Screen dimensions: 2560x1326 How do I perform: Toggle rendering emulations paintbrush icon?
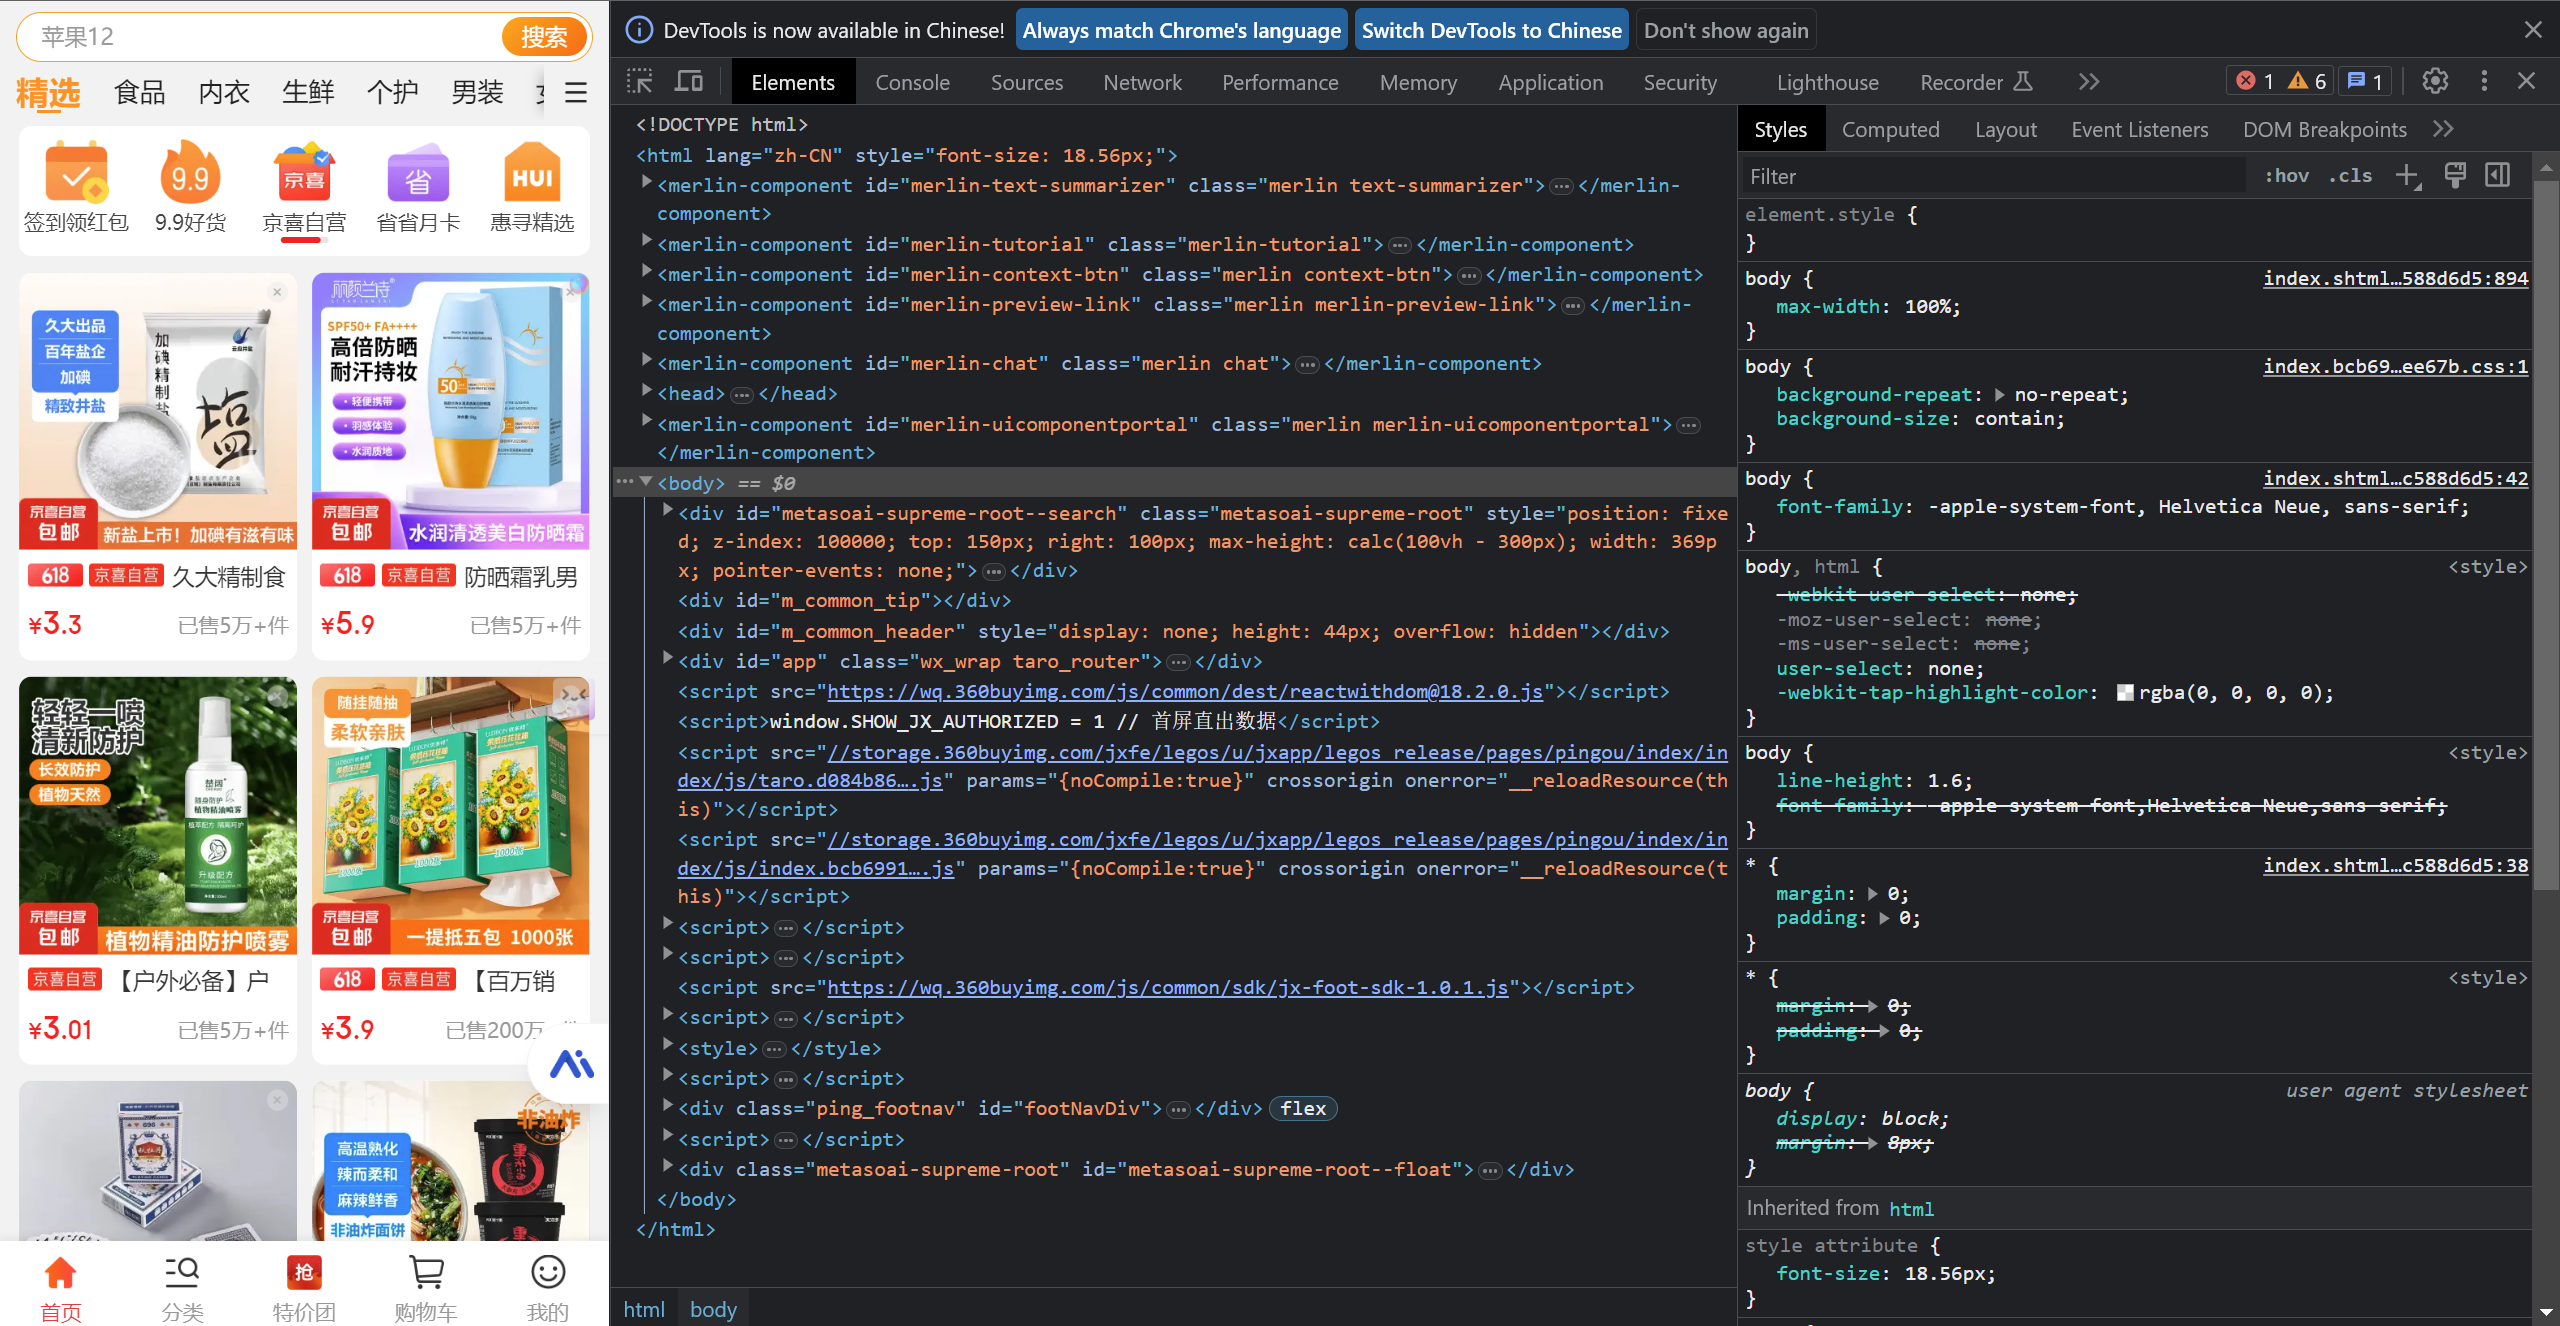(2454, 176)
